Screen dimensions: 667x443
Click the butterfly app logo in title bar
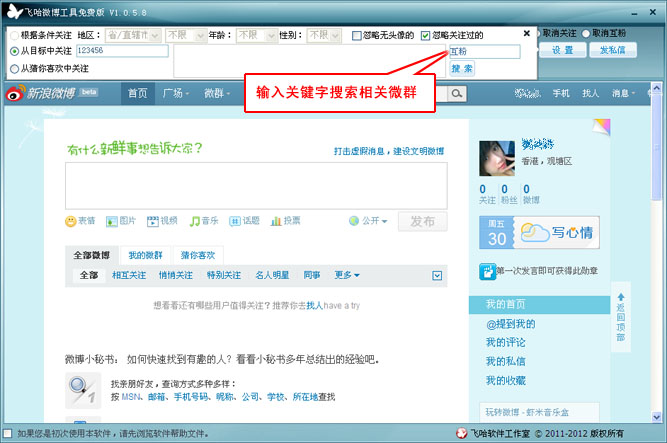tap(14, 11)
